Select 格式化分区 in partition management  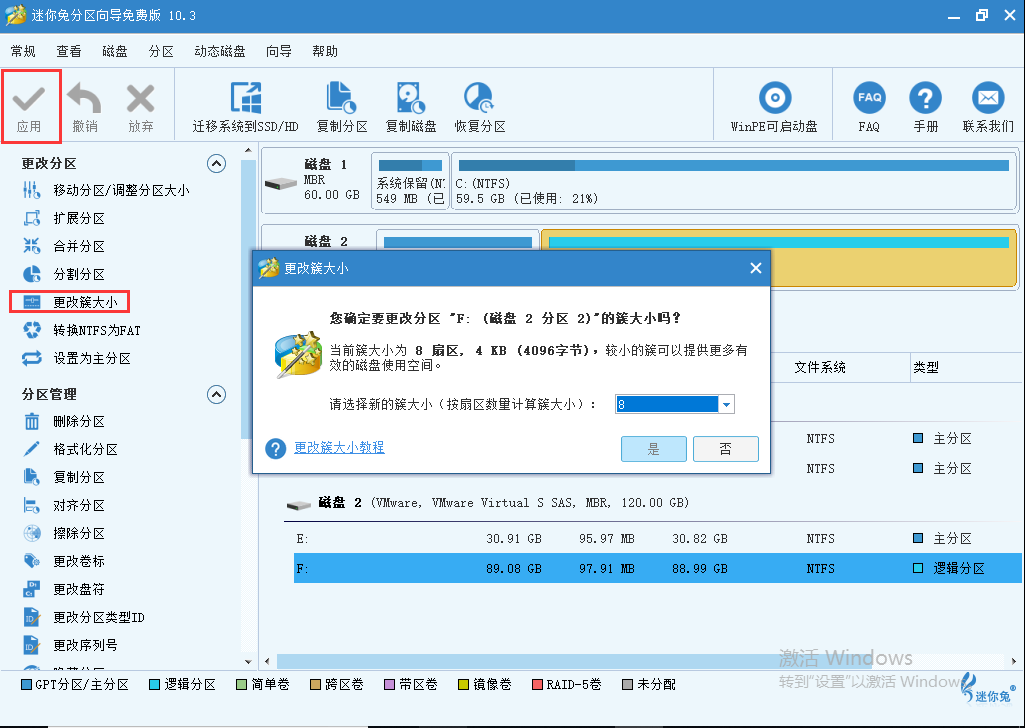point(70,450)
